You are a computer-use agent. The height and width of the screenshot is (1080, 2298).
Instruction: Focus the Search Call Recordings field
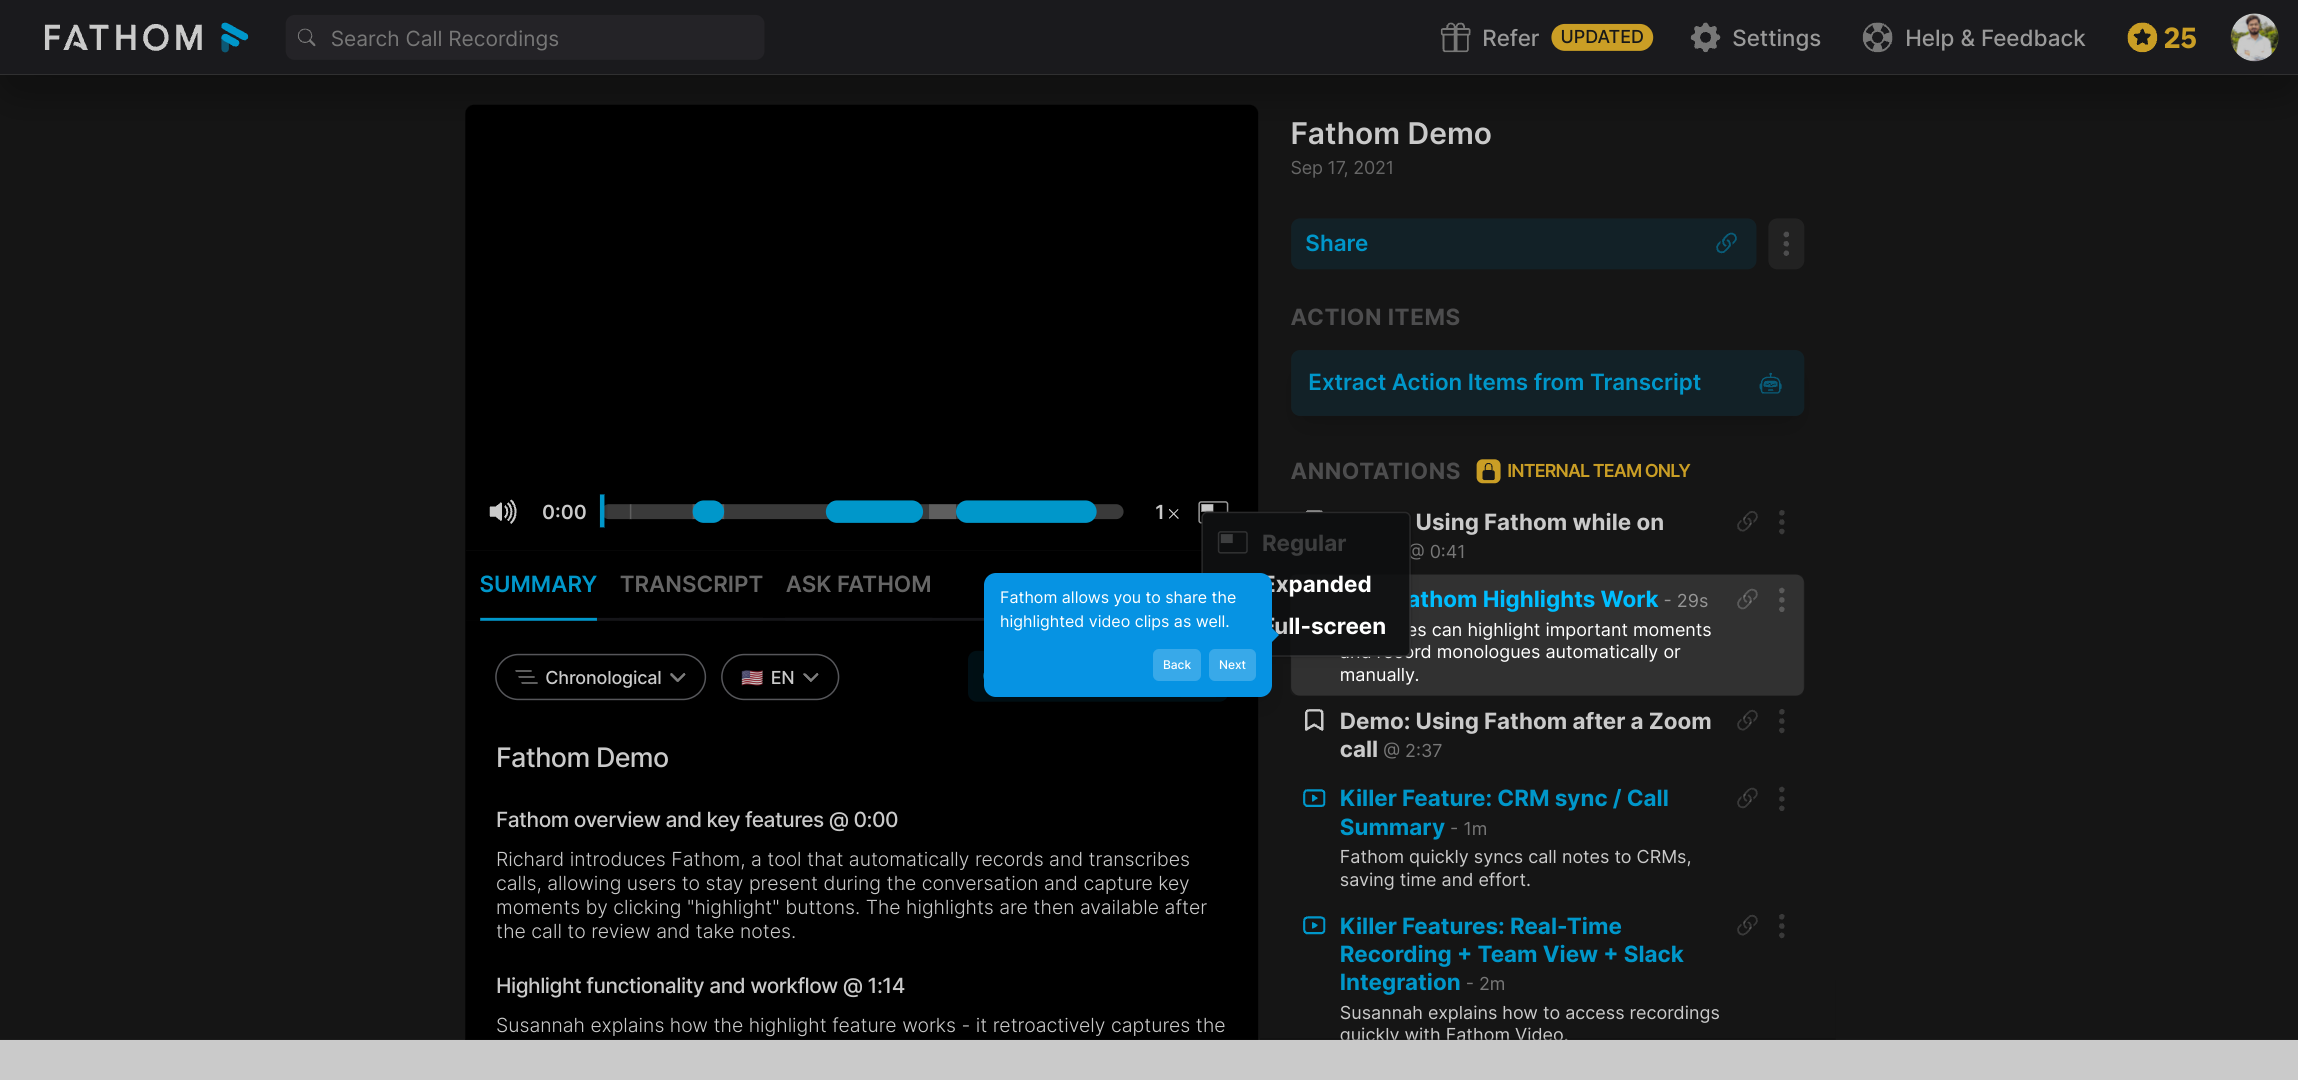[525, 38]
